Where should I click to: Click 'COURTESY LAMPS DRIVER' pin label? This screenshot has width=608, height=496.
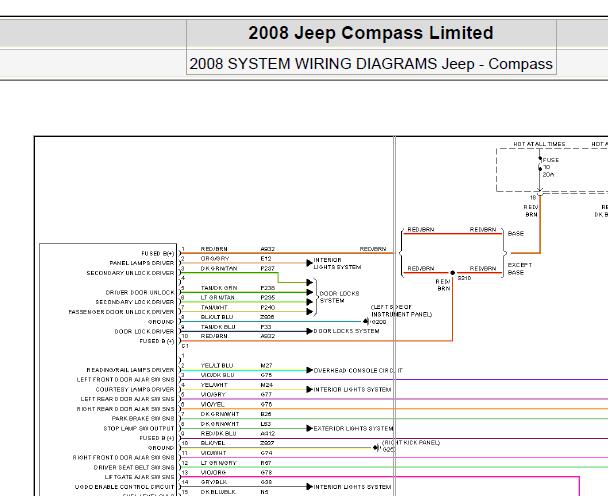135,389
